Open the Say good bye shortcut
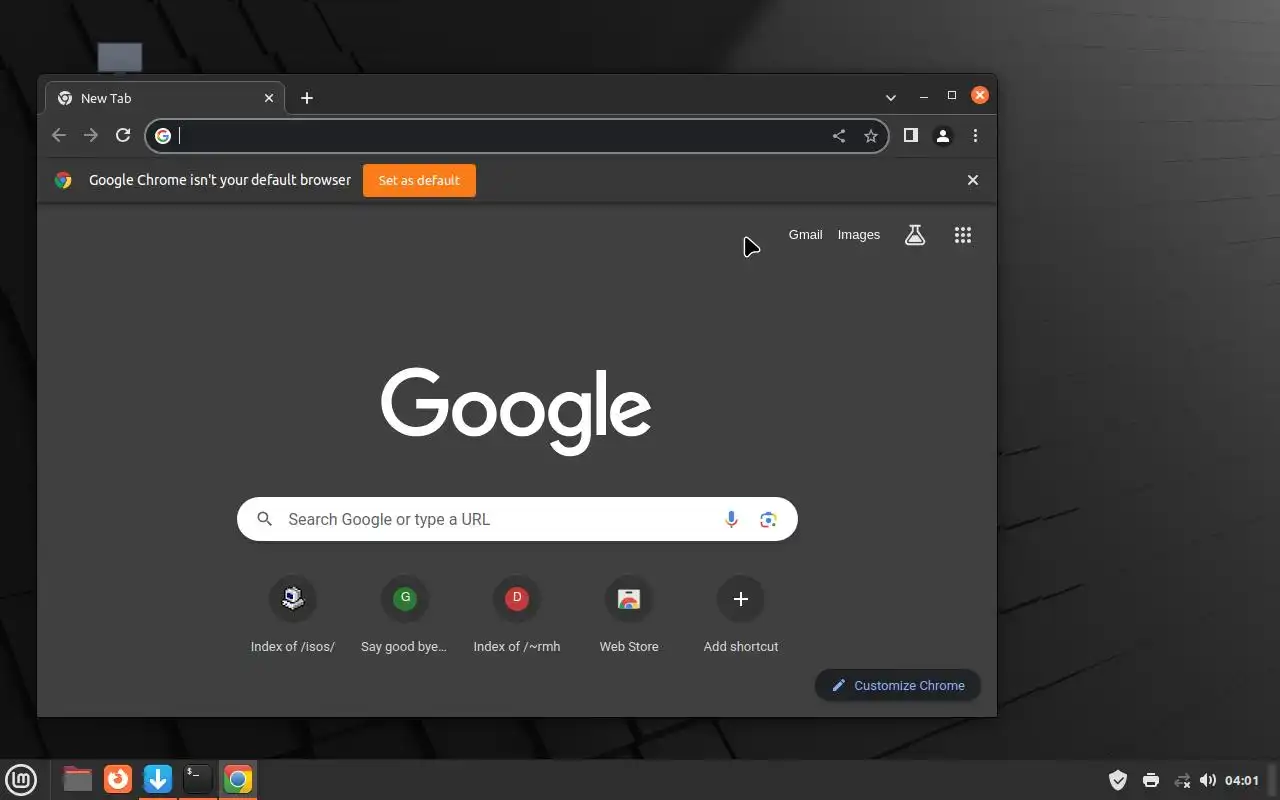The width and height of the screenshot is (1280, 800). [405, 615]
